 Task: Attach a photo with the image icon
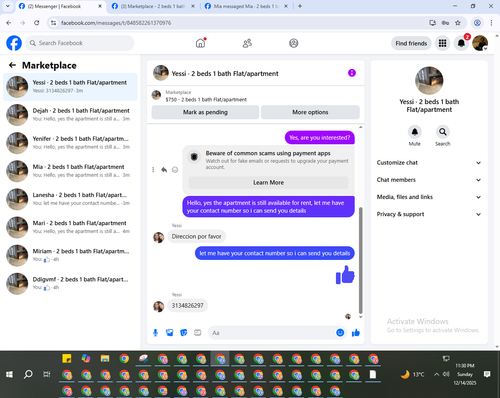point(170,333)
